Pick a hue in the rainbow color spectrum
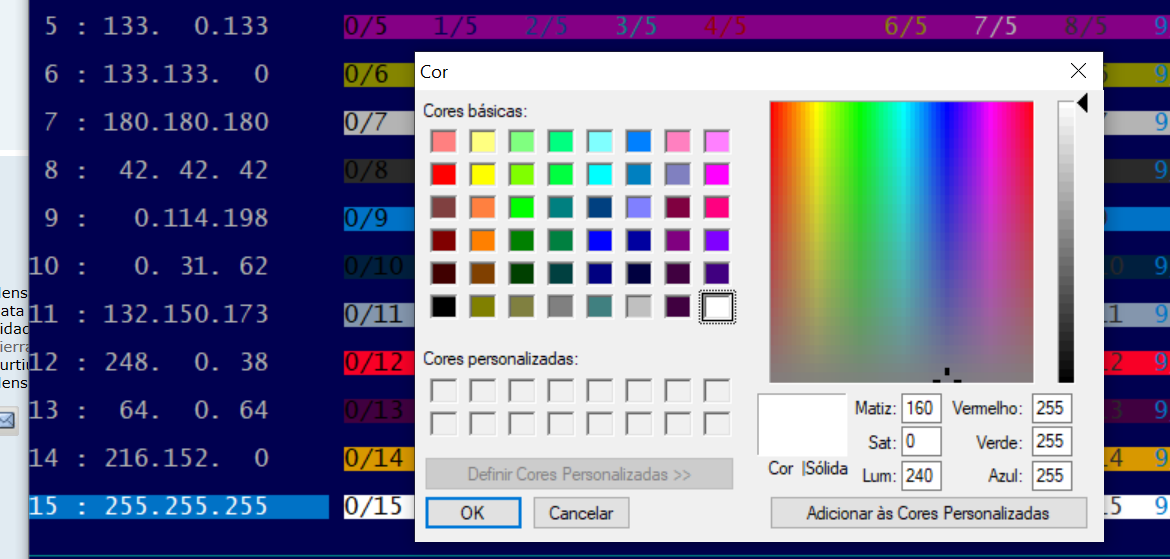1170x559 pixels. click(x=901, y=242)
